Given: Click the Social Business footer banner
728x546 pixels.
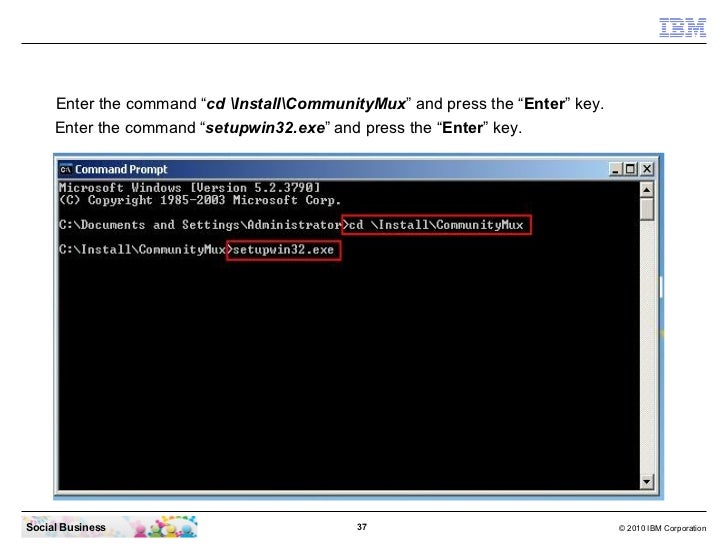Looking at the screenshot, I should pos(109,527).
